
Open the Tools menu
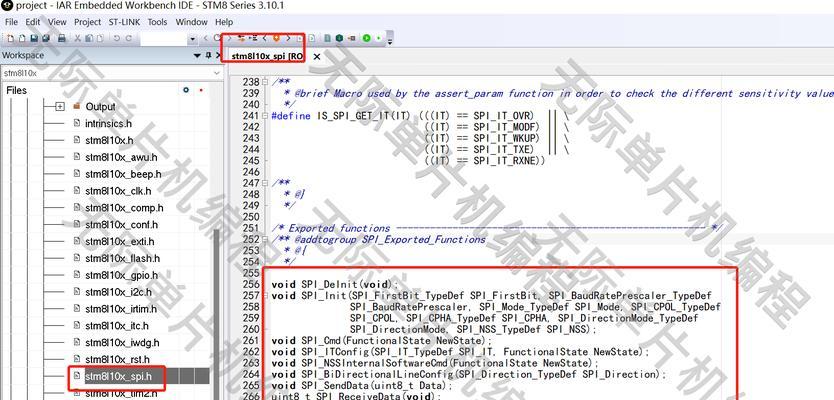pos(157,22)
